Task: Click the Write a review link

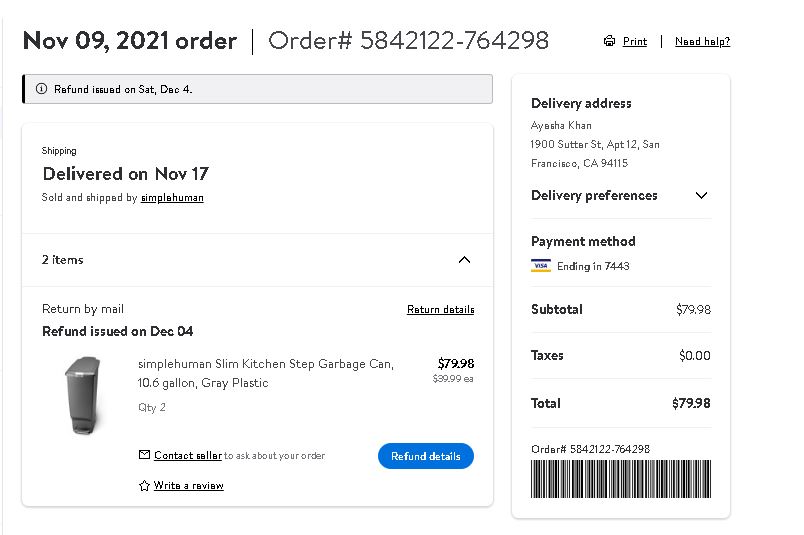Action: pyautogui.click(x=189, y=485)
